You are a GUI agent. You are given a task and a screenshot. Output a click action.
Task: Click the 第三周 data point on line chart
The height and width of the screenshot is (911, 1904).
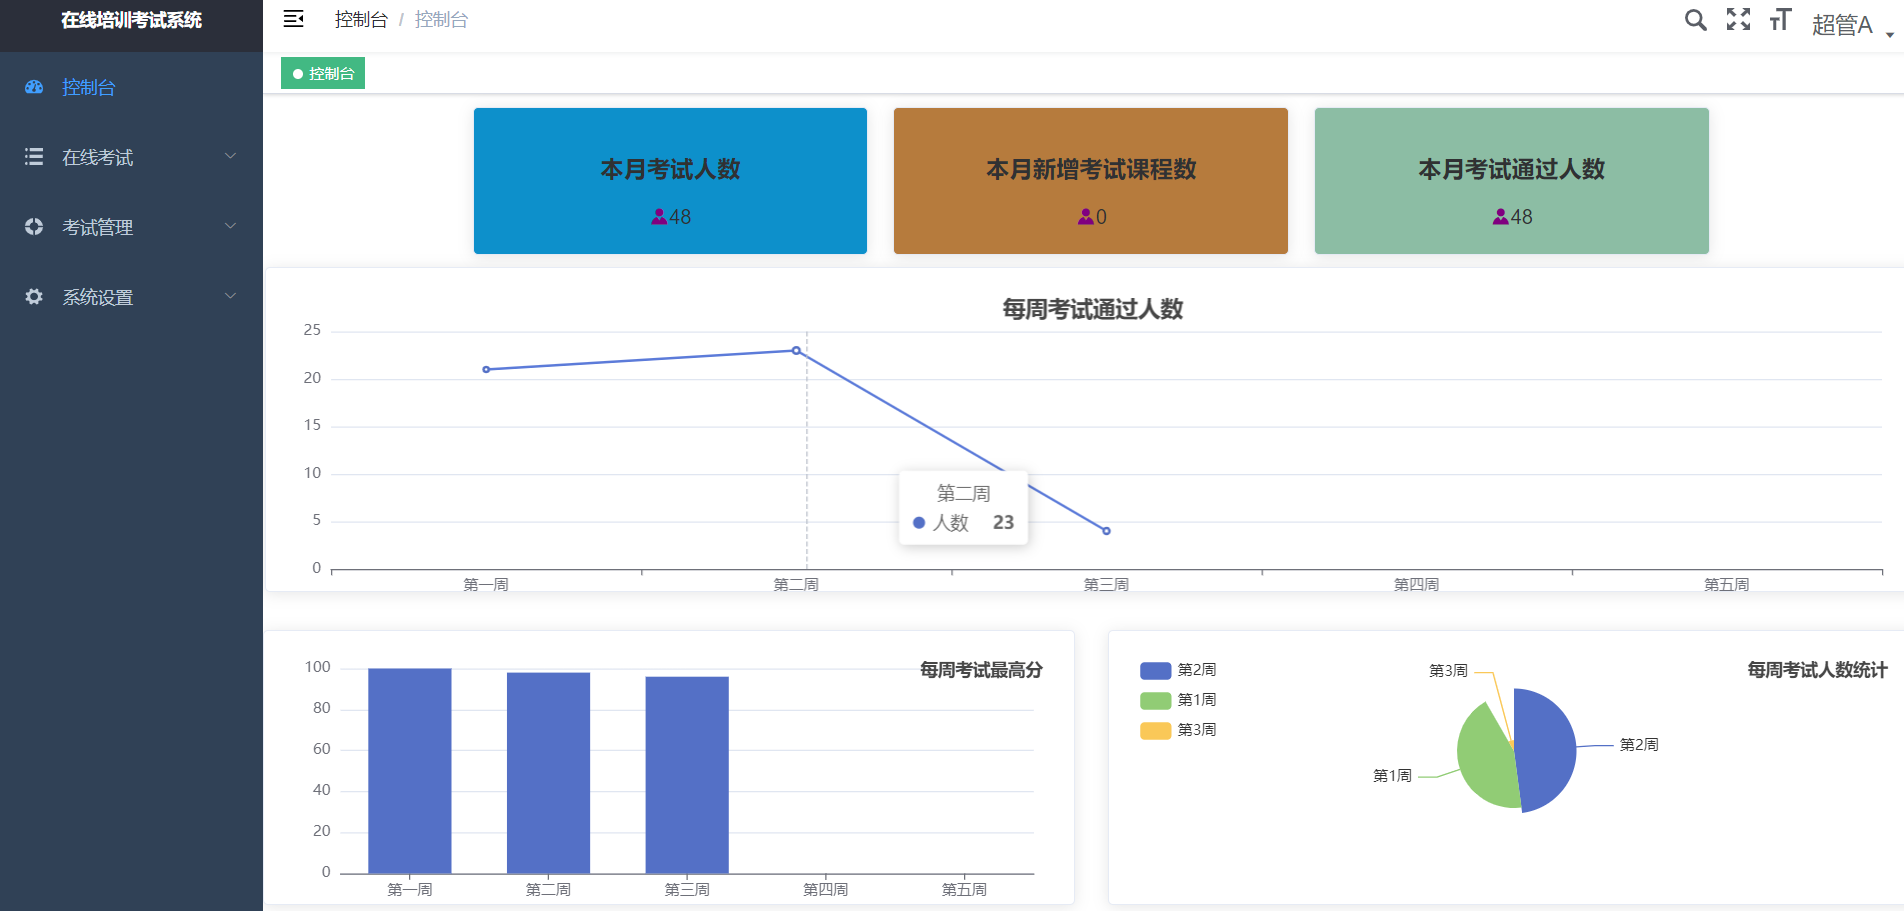click(x=1106, y=531)
